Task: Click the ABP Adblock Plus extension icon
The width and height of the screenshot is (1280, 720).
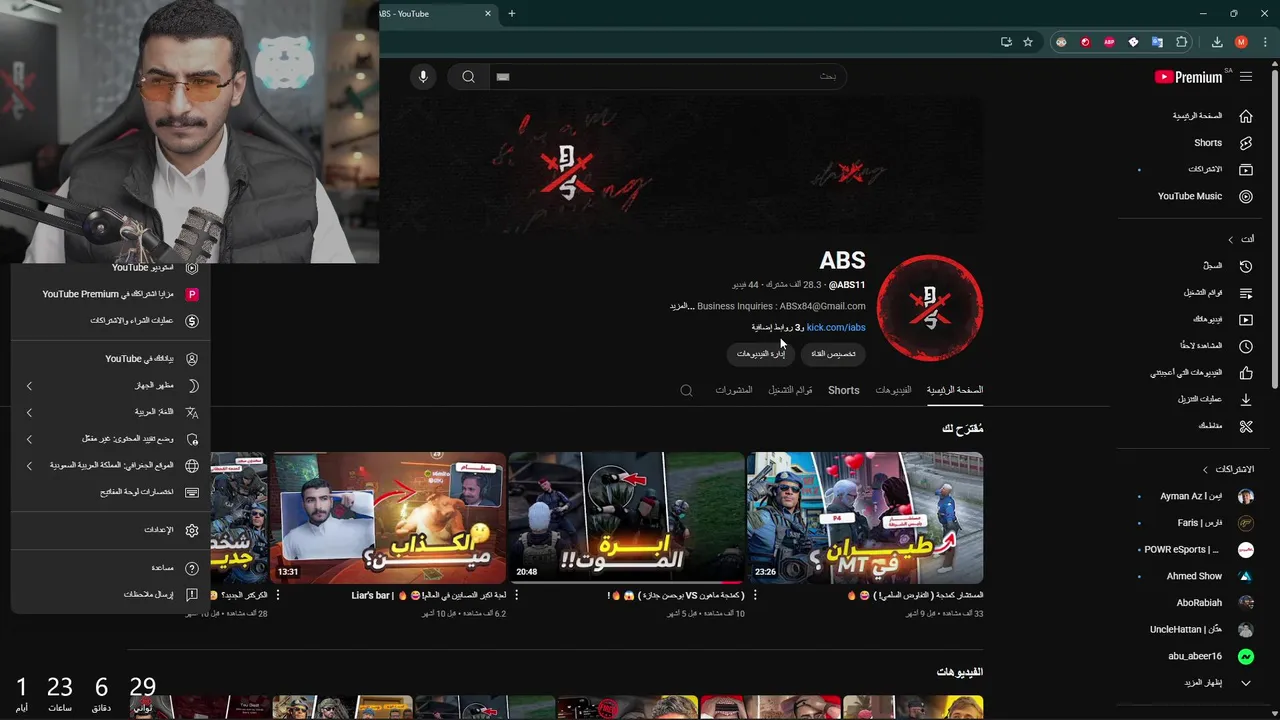Action: 1109,42
